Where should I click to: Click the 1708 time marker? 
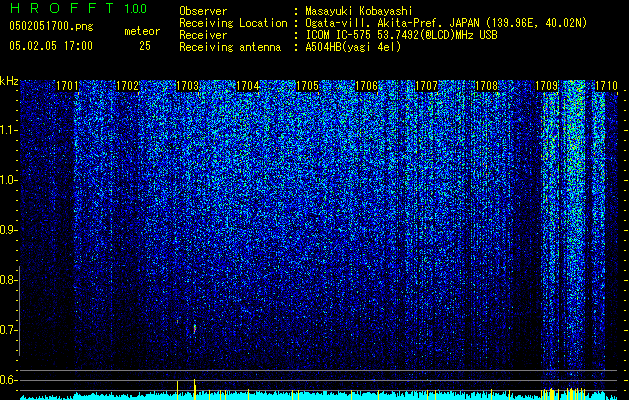pos(486,86)
